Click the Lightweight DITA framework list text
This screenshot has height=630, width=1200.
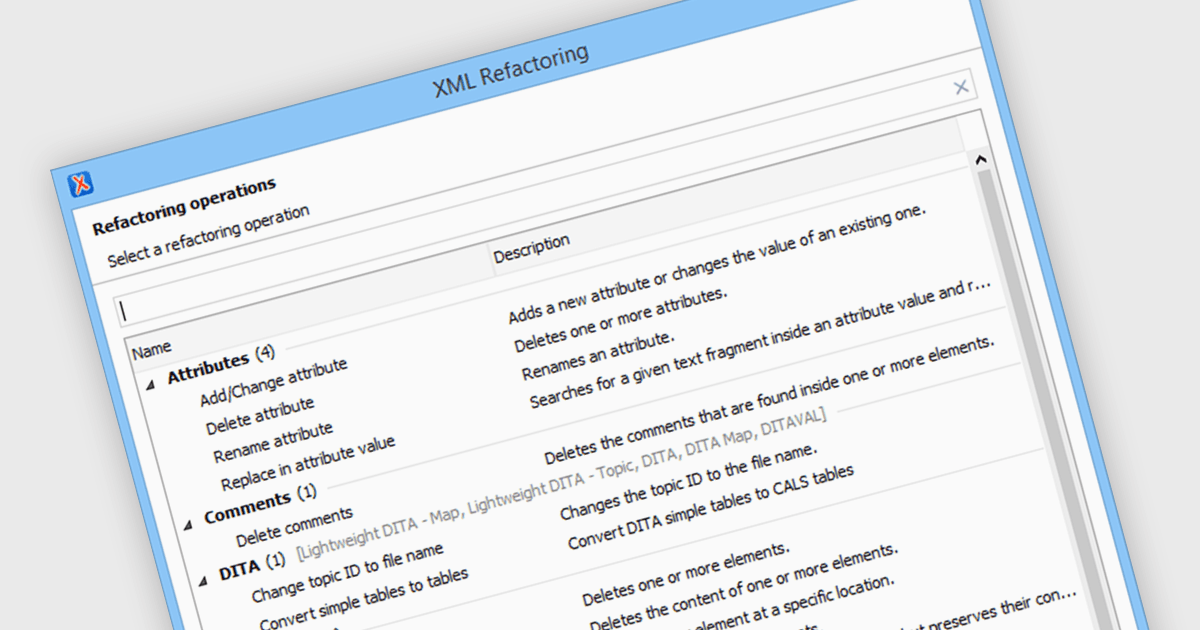562,482
